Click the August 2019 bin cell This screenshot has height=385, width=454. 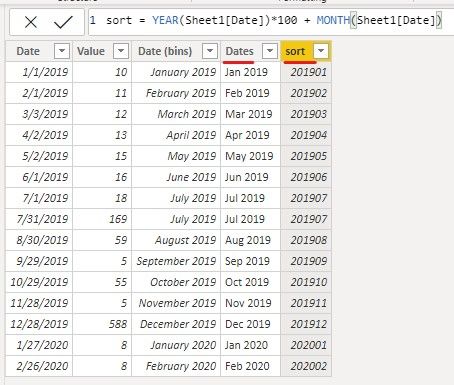point(176,240)
